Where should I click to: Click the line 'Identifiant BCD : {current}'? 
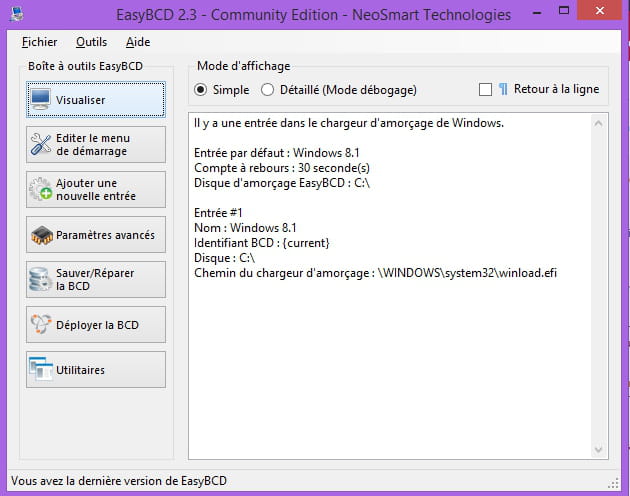(262, 243)
